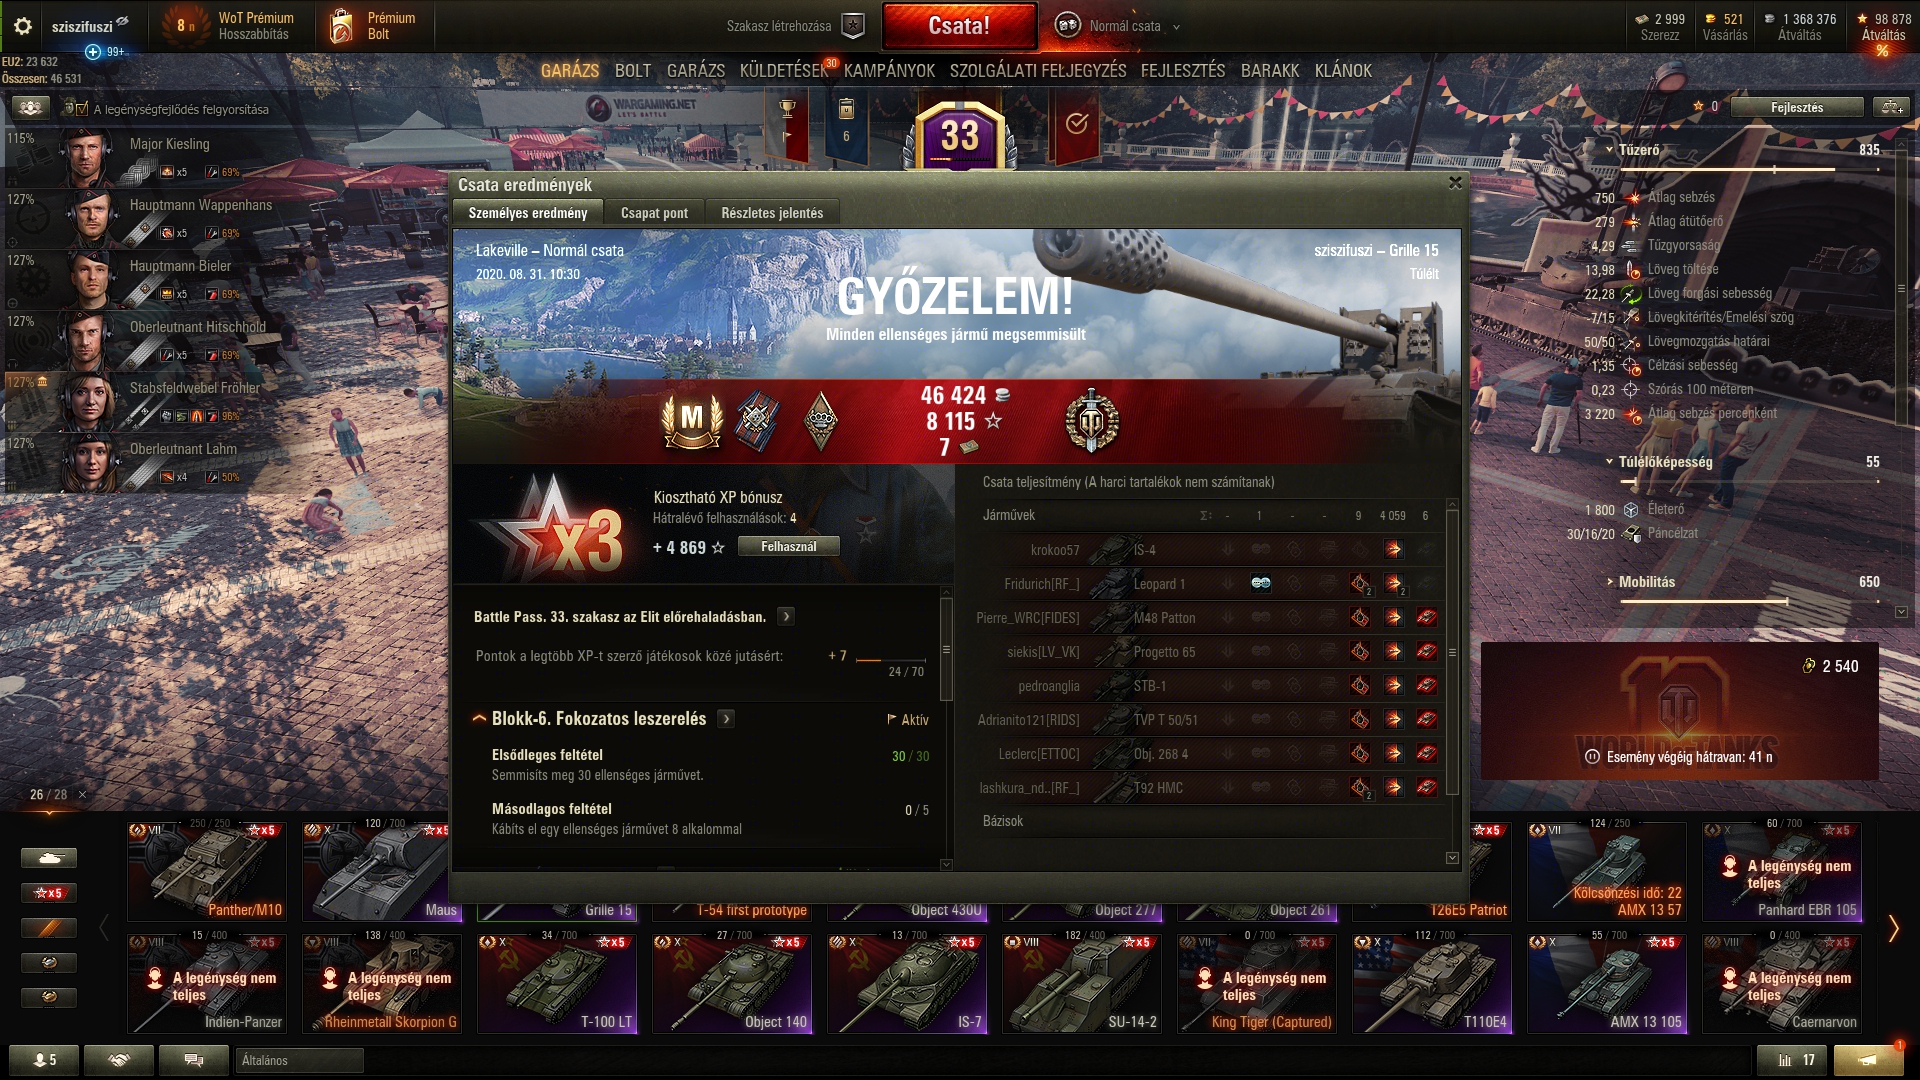Open the platoon creation shield icon

click(x=852, y=26)
